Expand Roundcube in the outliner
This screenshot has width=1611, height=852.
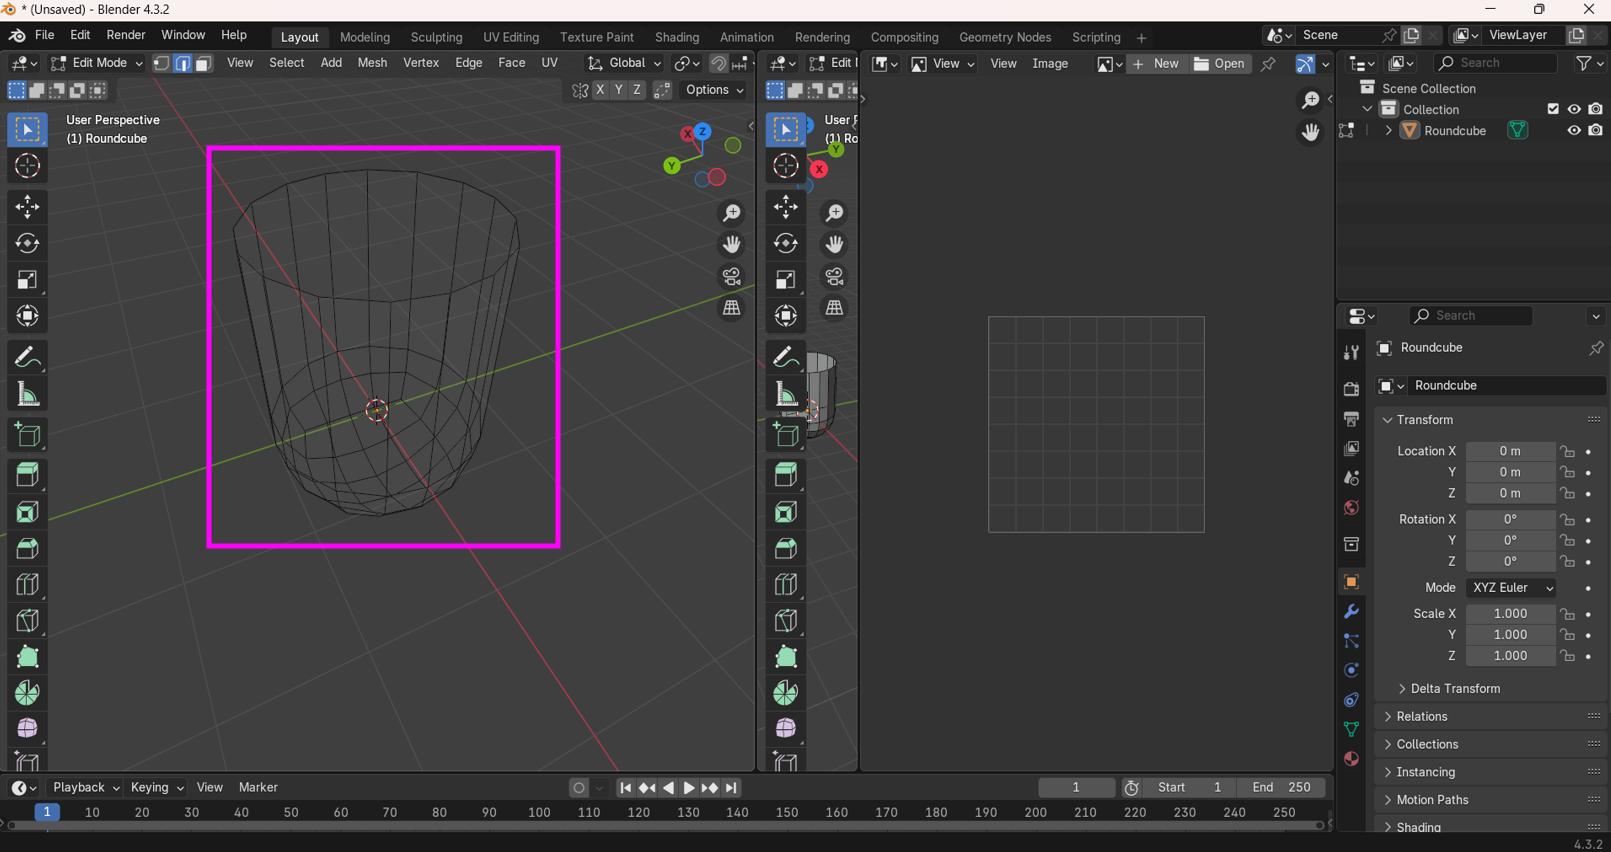(x=1388, y=131)
